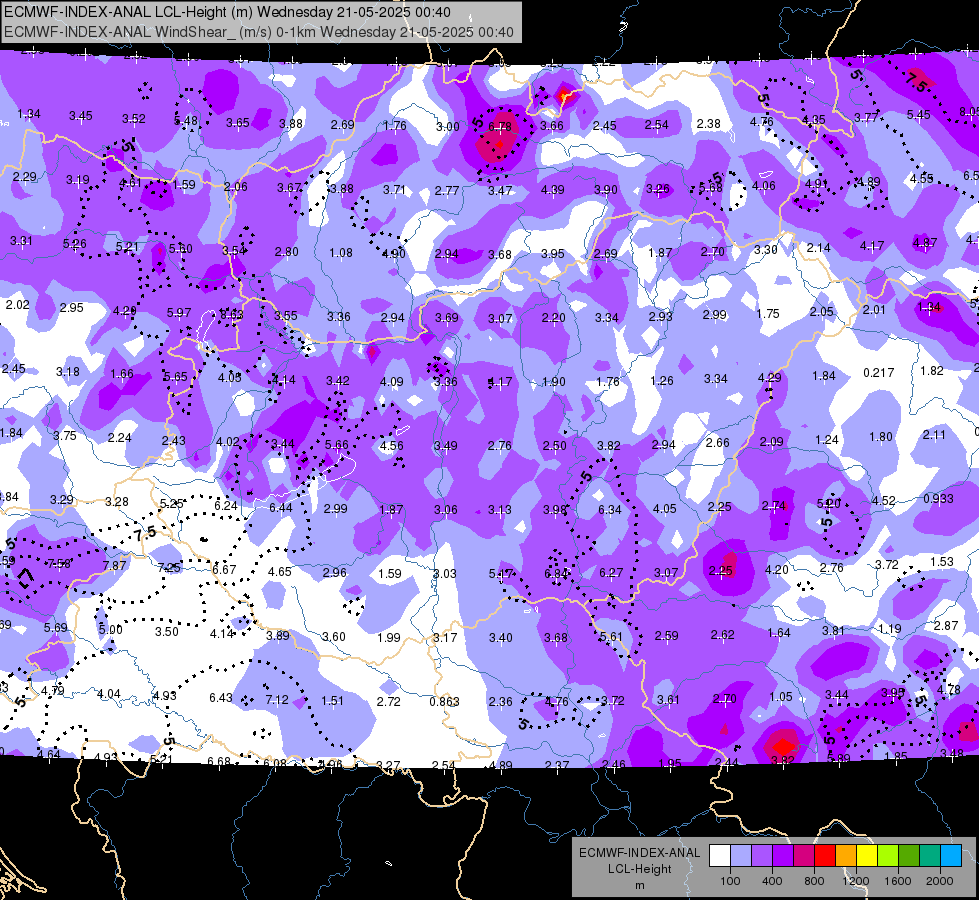Screen dimensions: 979x900
Task: Click the wind shear value 1.26
Action: (662, 380)
